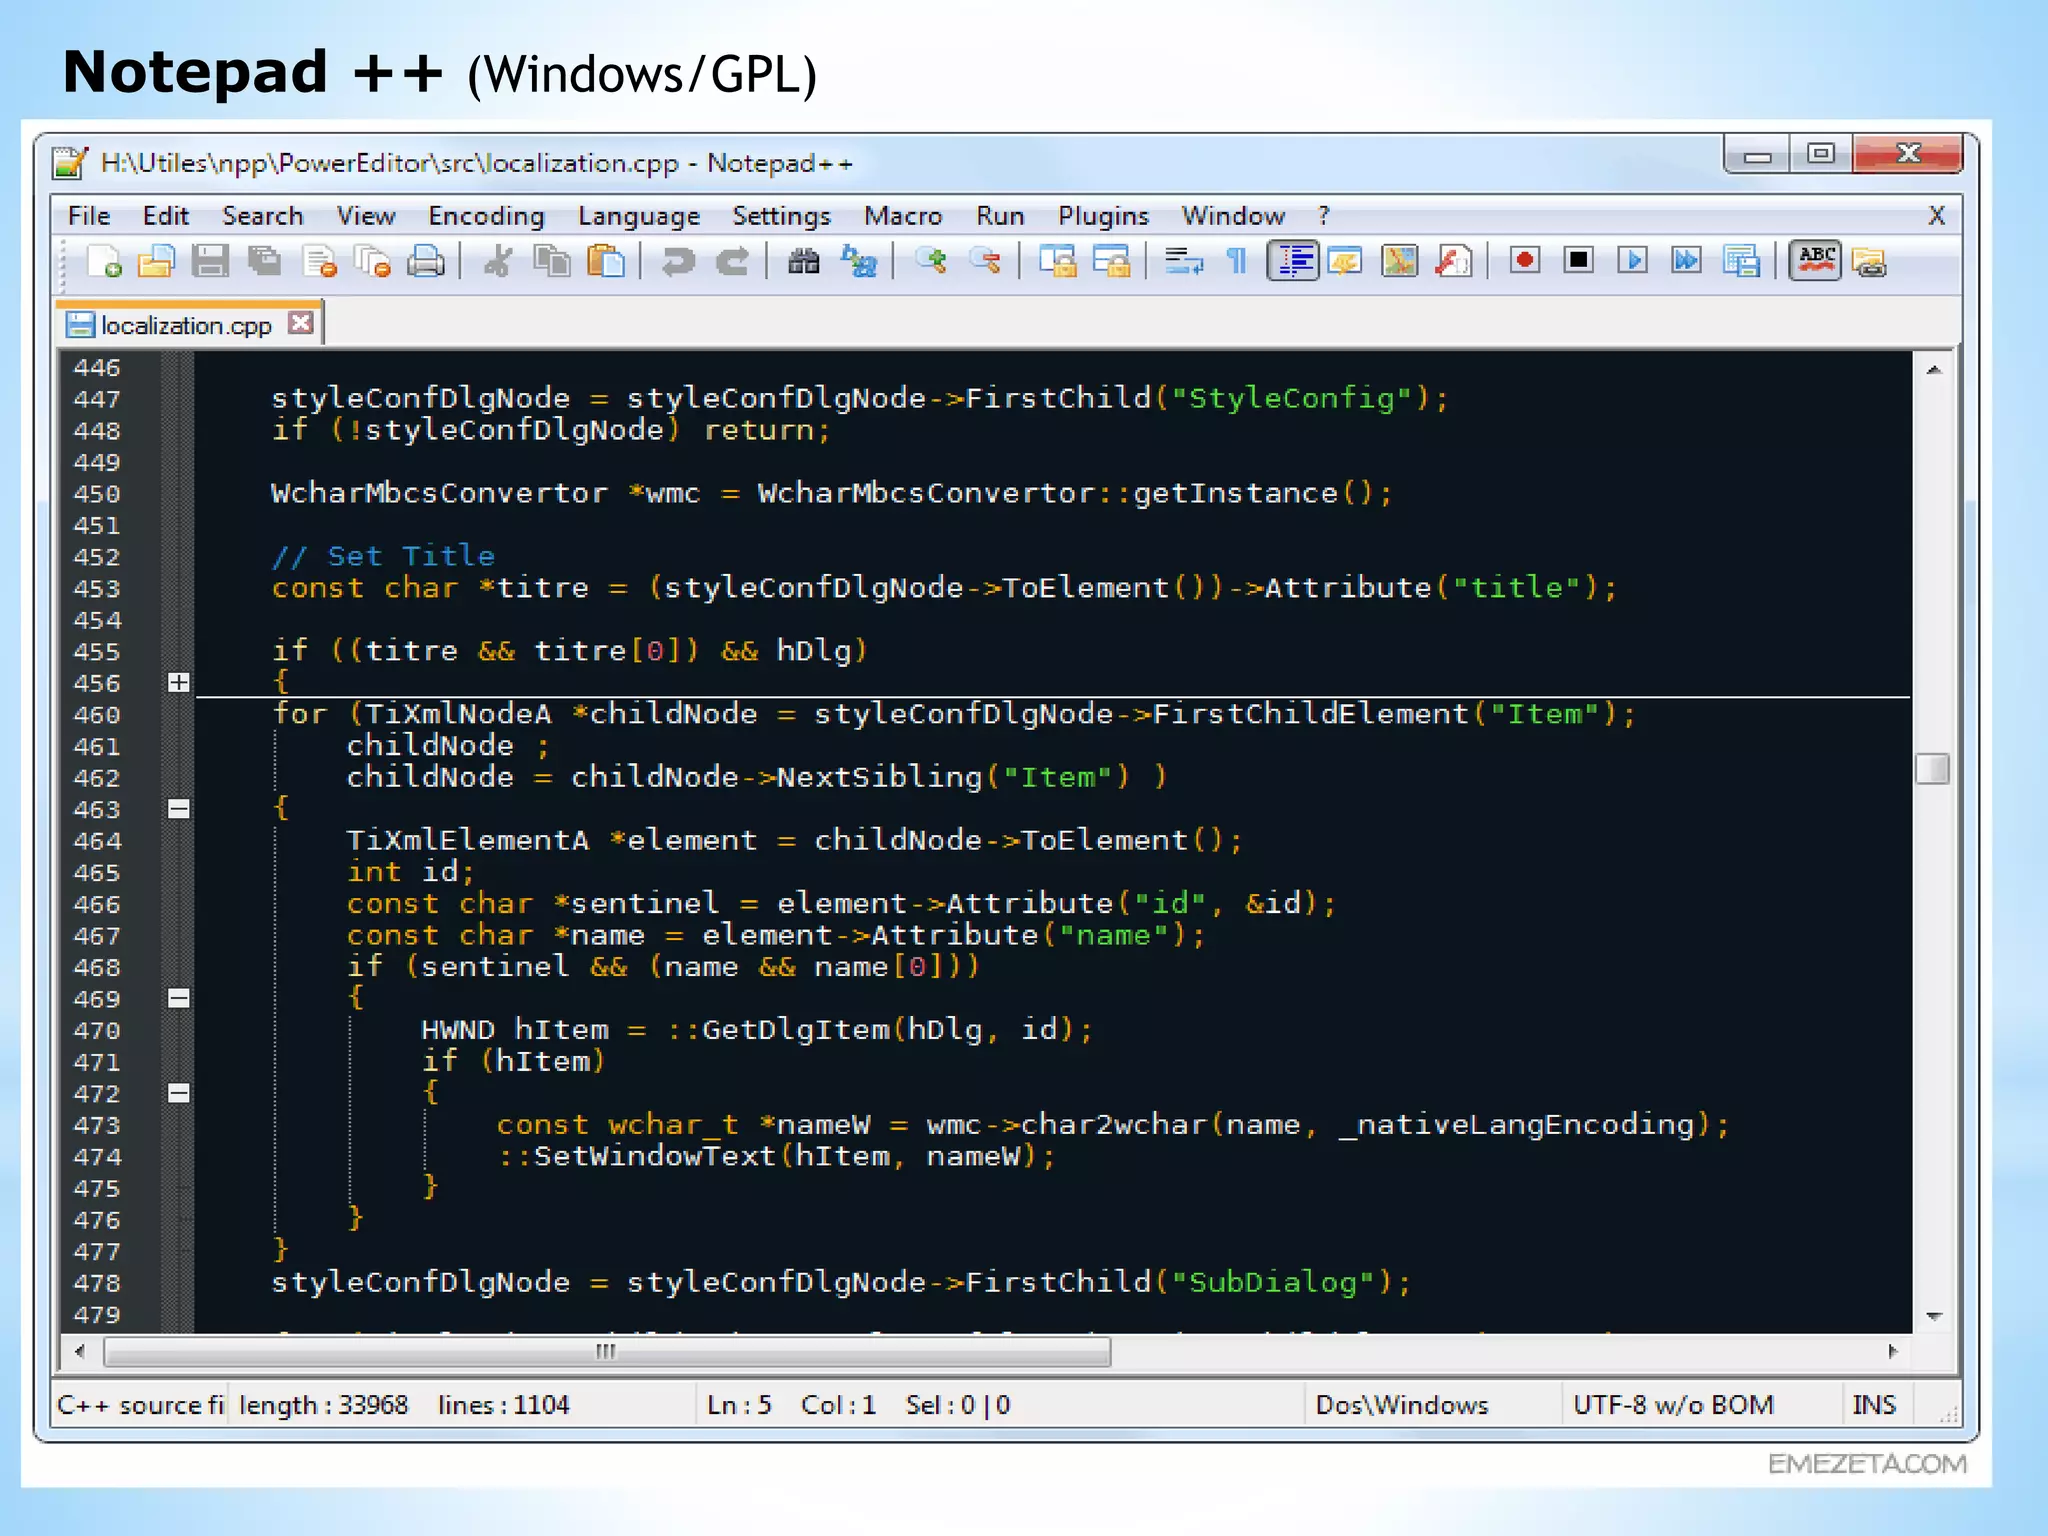This screenshot has width=2048, height=1536.
Task: Start macro recording with red dot
Action: [1525, 262]
